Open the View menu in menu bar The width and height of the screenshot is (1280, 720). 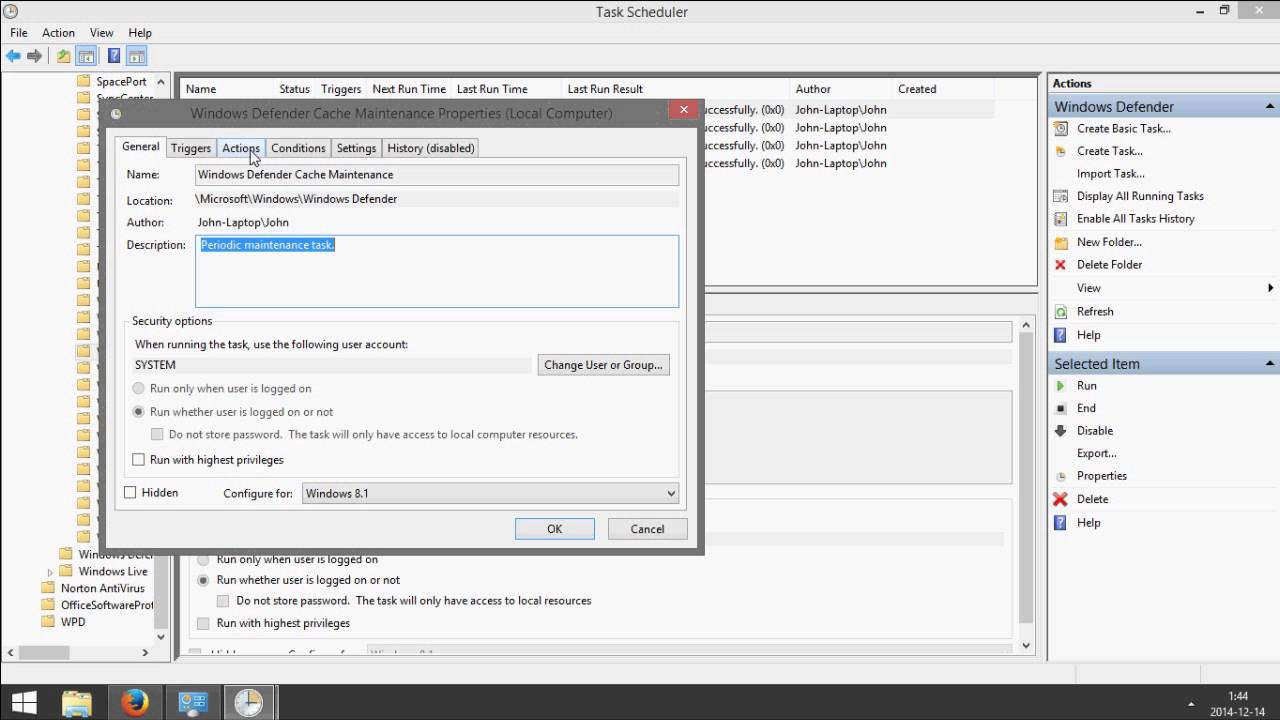point(101,33)
